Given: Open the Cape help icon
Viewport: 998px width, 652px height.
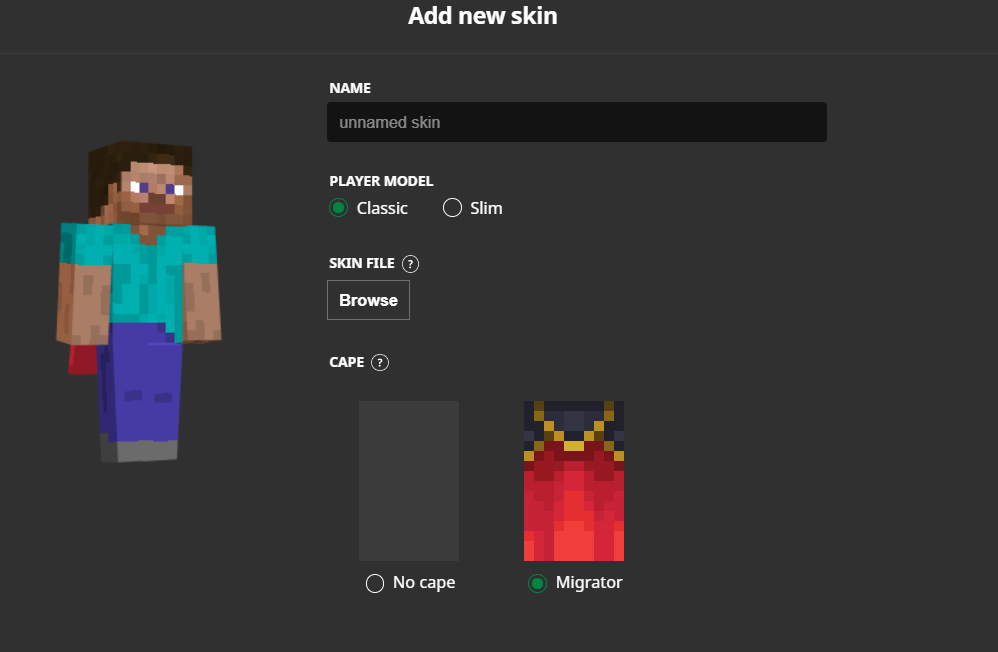Looking at the screenshot, I should [380, 362].
